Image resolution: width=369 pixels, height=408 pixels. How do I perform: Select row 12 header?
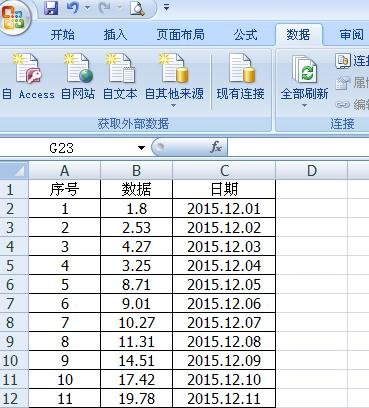point(14,398)
